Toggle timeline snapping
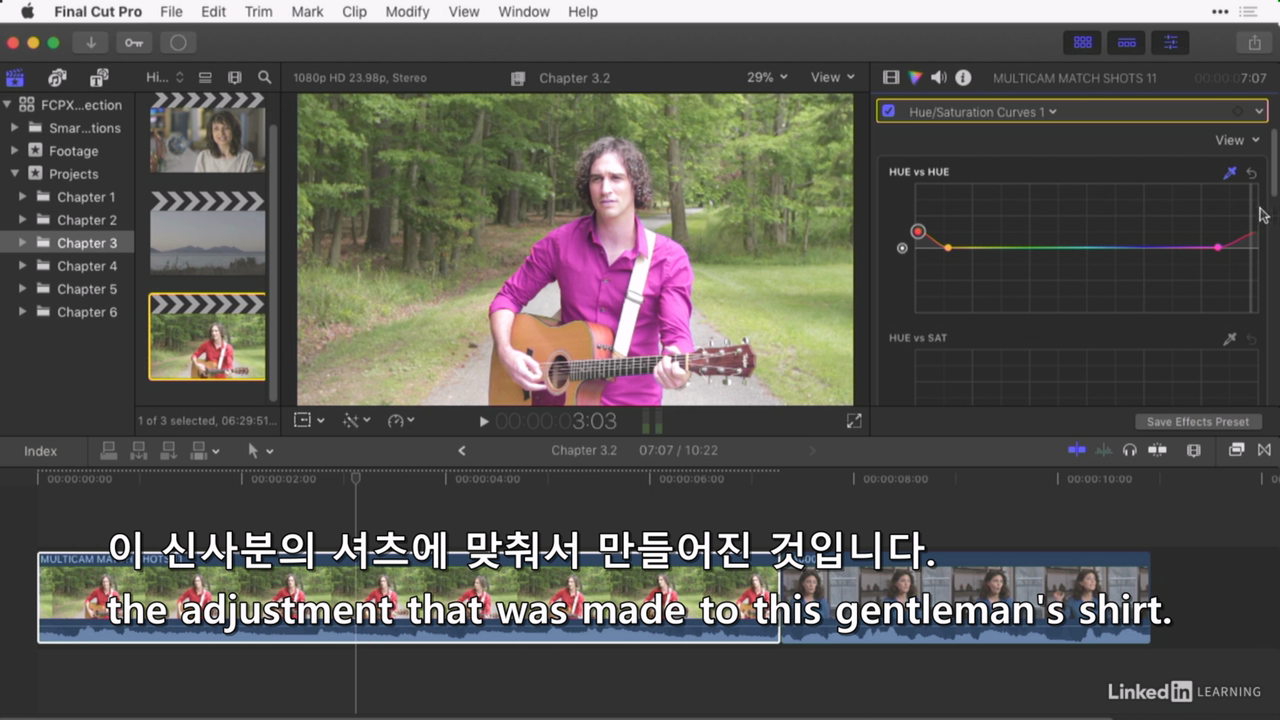The width and height of the screenshot is (1280, 720). 1157,450
